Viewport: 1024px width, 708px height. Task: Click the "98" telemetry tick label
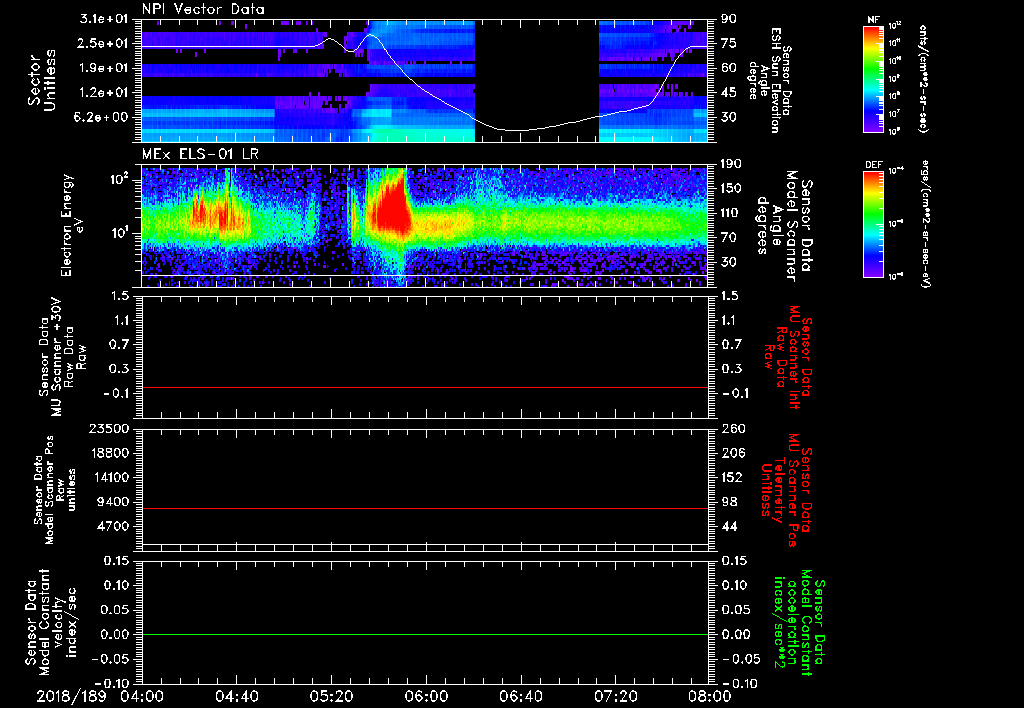(x=729, y=502)
